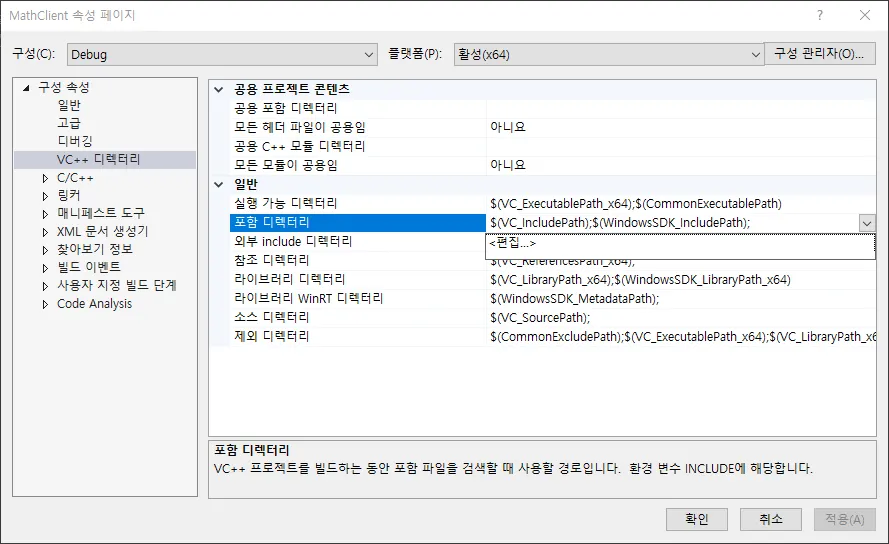This screenshot has height=544, width=889.
Task: Click the 취소 button
Action: (771, 519)
